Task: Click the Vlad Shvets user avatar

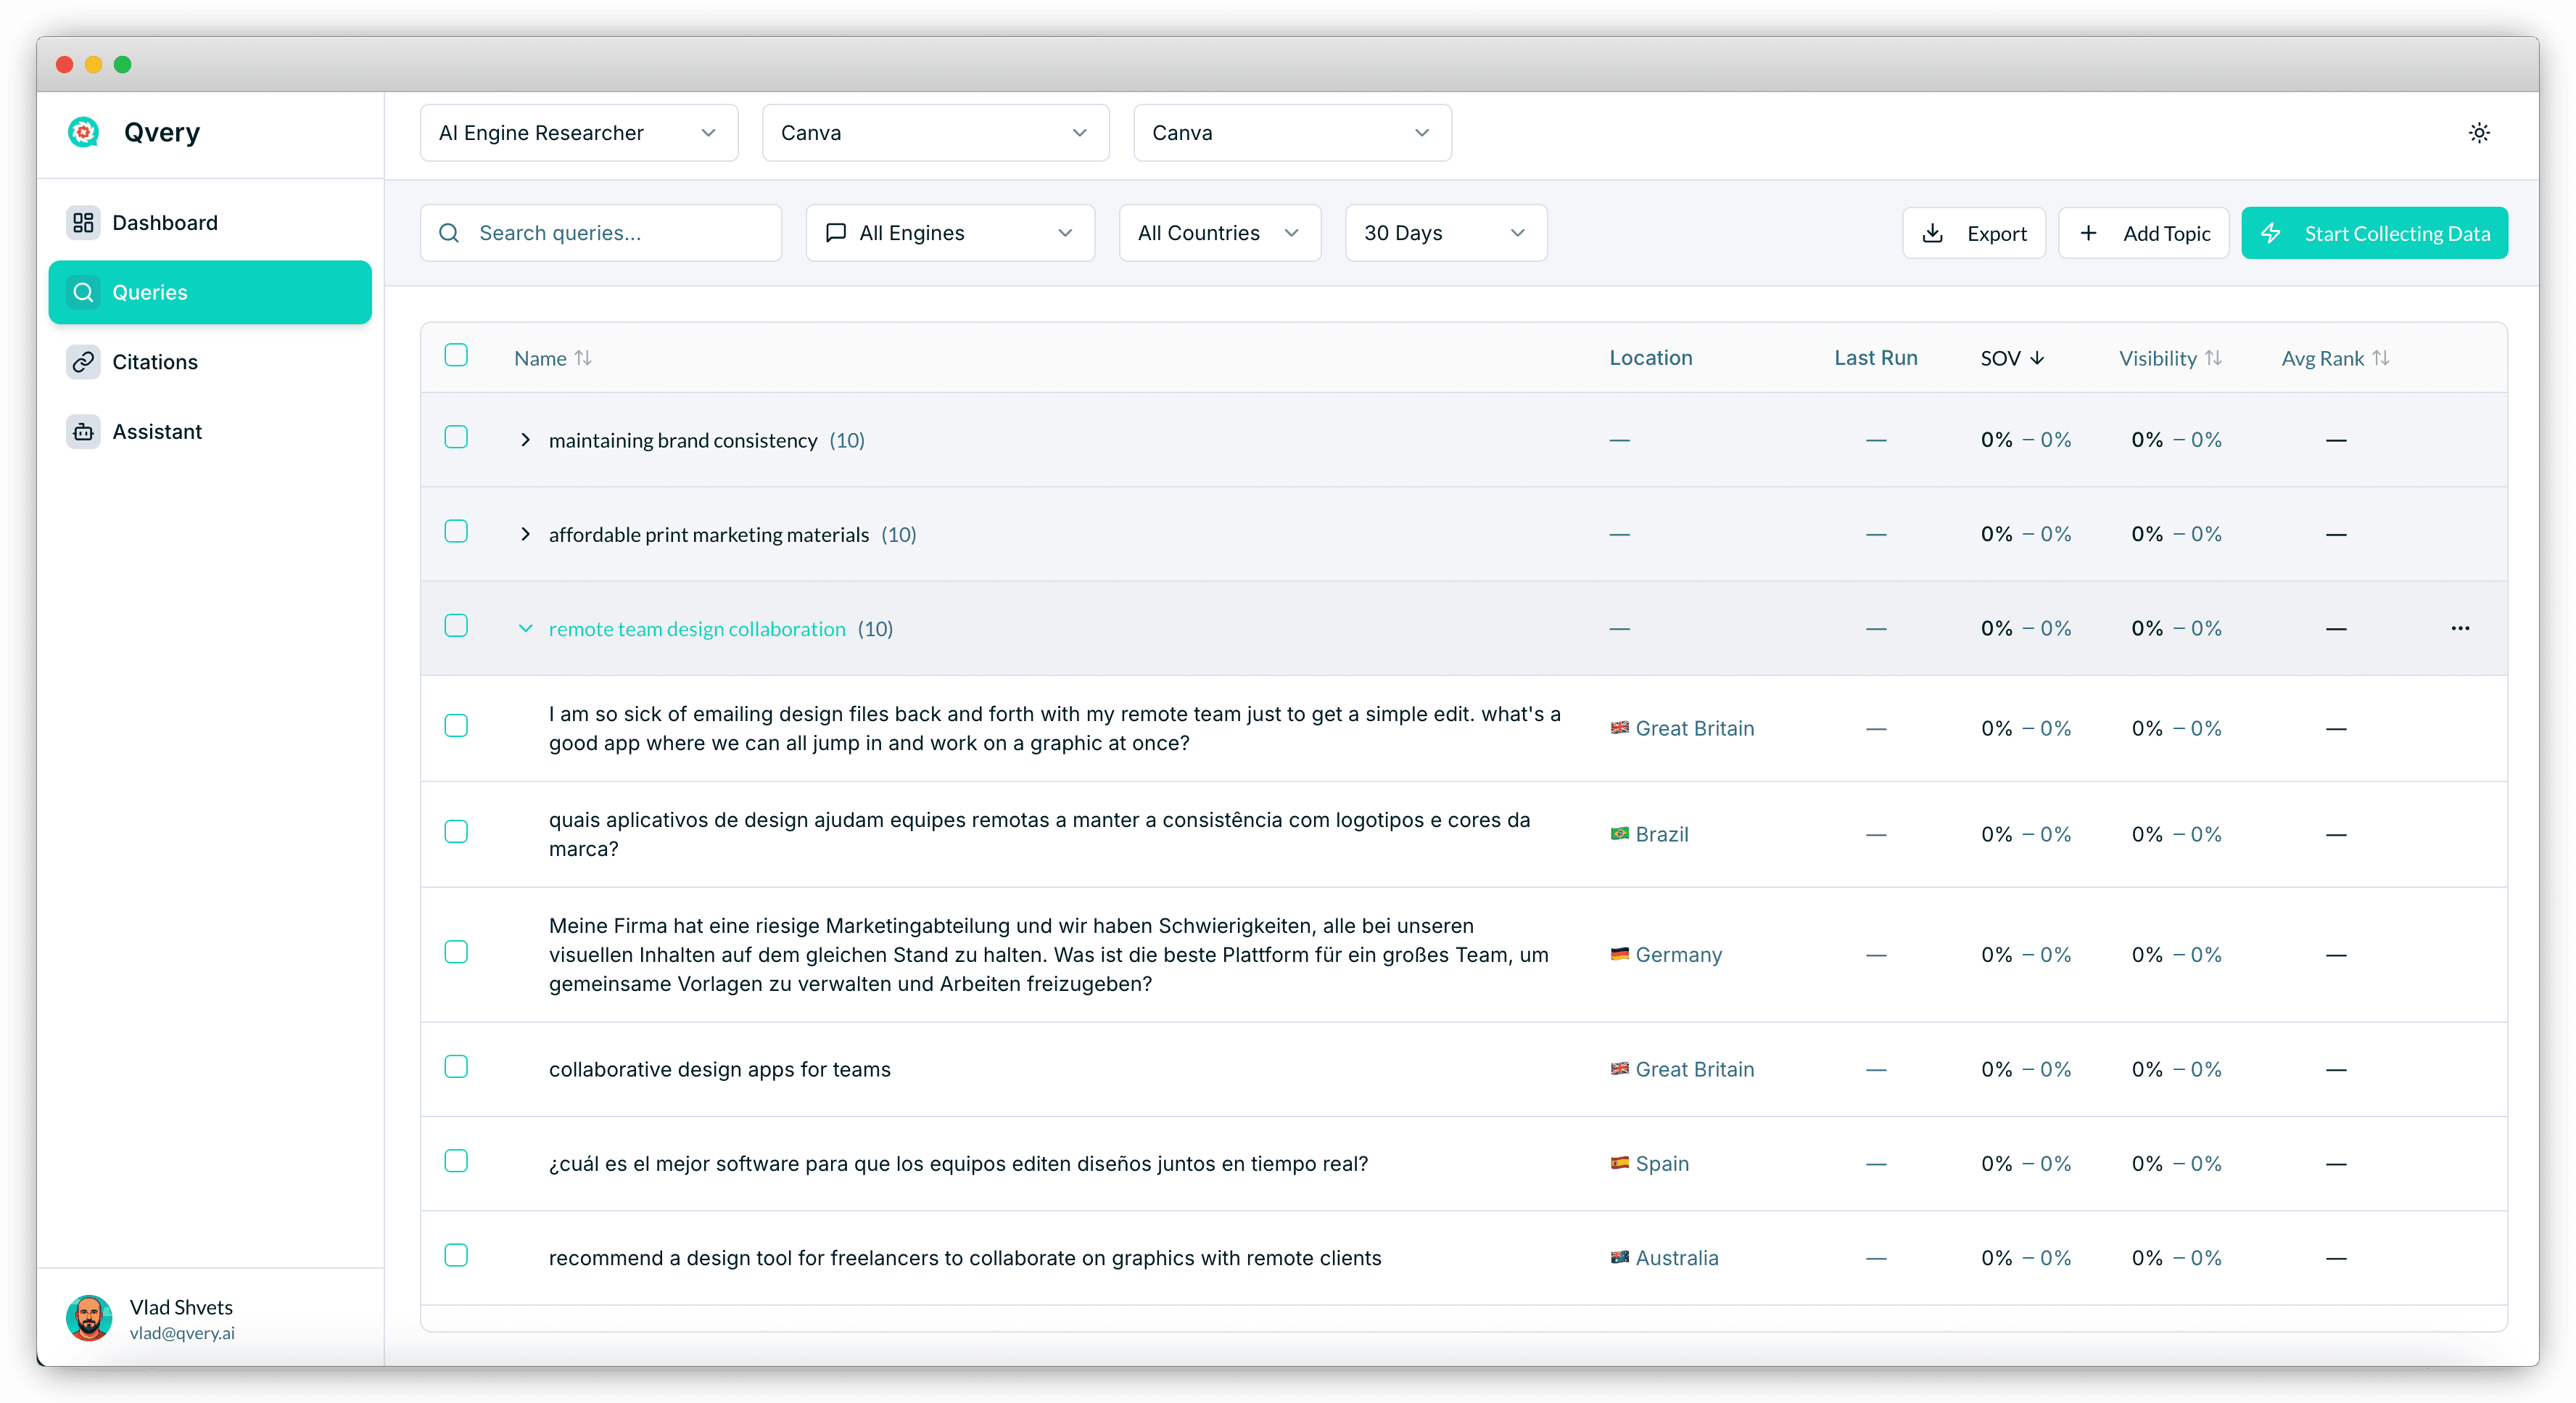Action: tap(89, 1318)
